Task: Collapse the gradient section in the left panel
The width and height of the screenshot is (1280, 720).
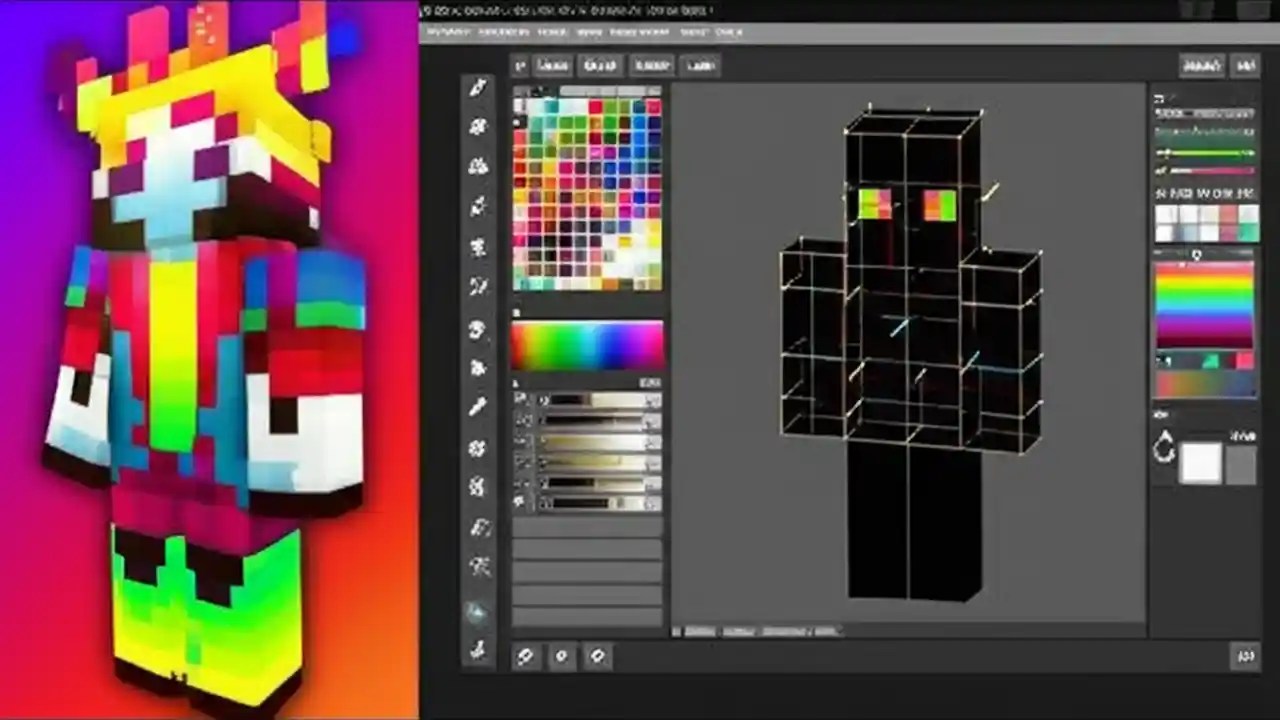Action: (517, 312)
